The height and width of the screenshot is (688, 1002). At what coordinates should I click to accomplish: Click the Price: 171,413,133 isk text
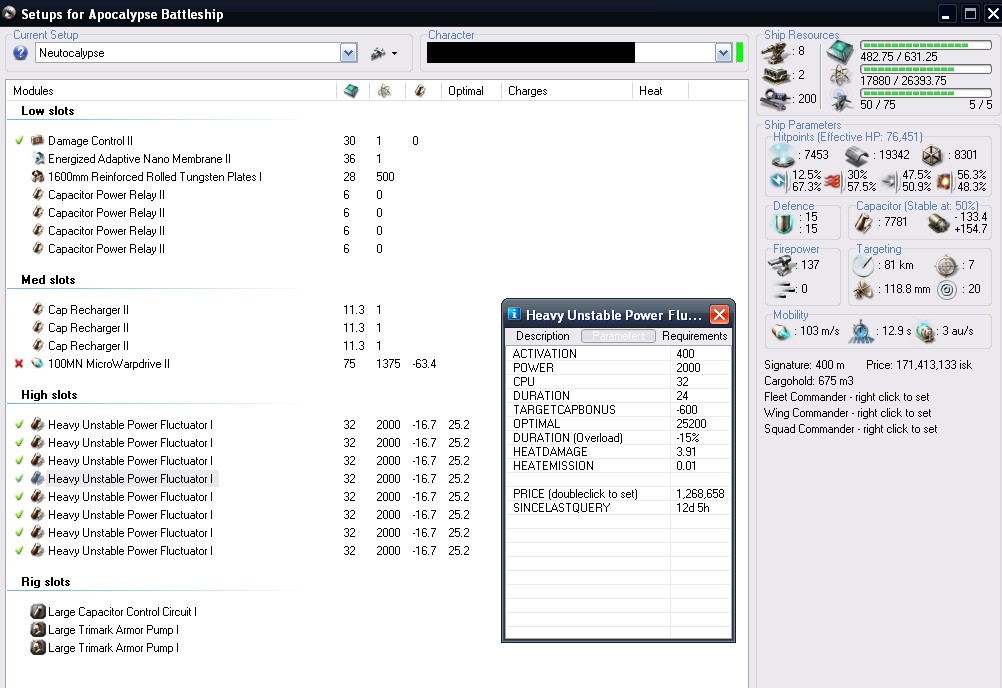click(919, 365)
